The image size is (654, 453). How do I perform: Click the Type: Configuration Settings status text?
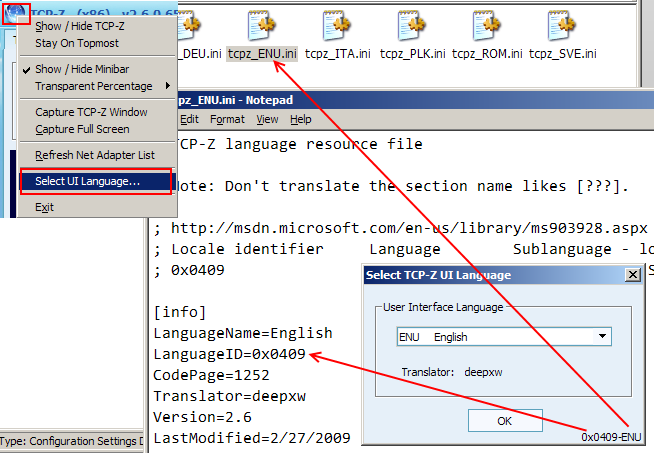(71, 441)
